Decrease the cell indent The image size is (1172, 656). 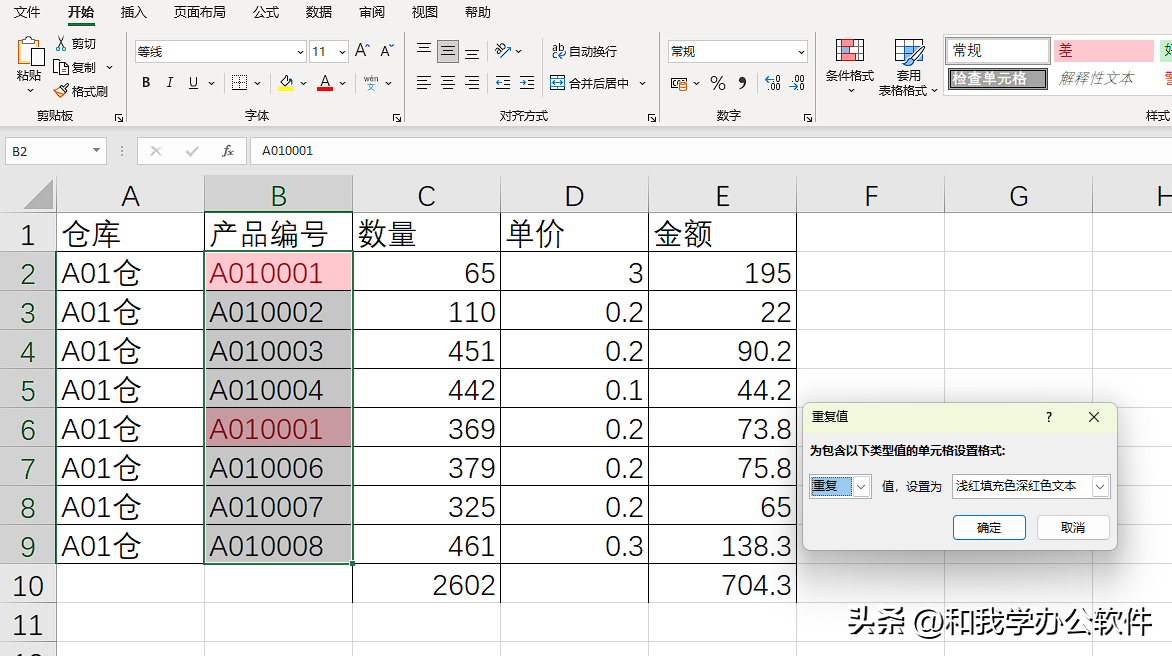click(x=503, y=83)
